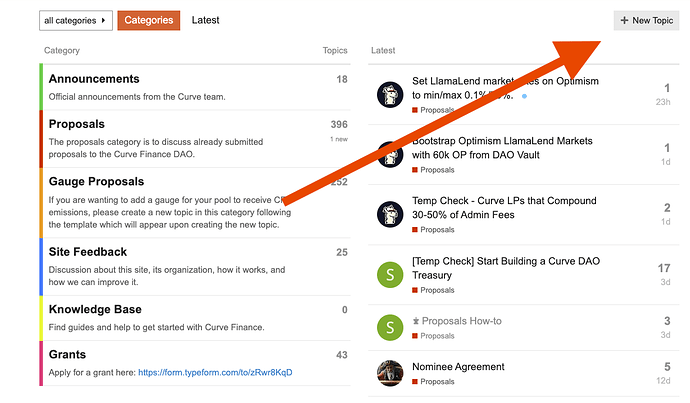The height and width of the screenshot is (403, 690).
Task: Click llama avatar beside Temp Check Curve LPs
Action: (x=390, y=214)
